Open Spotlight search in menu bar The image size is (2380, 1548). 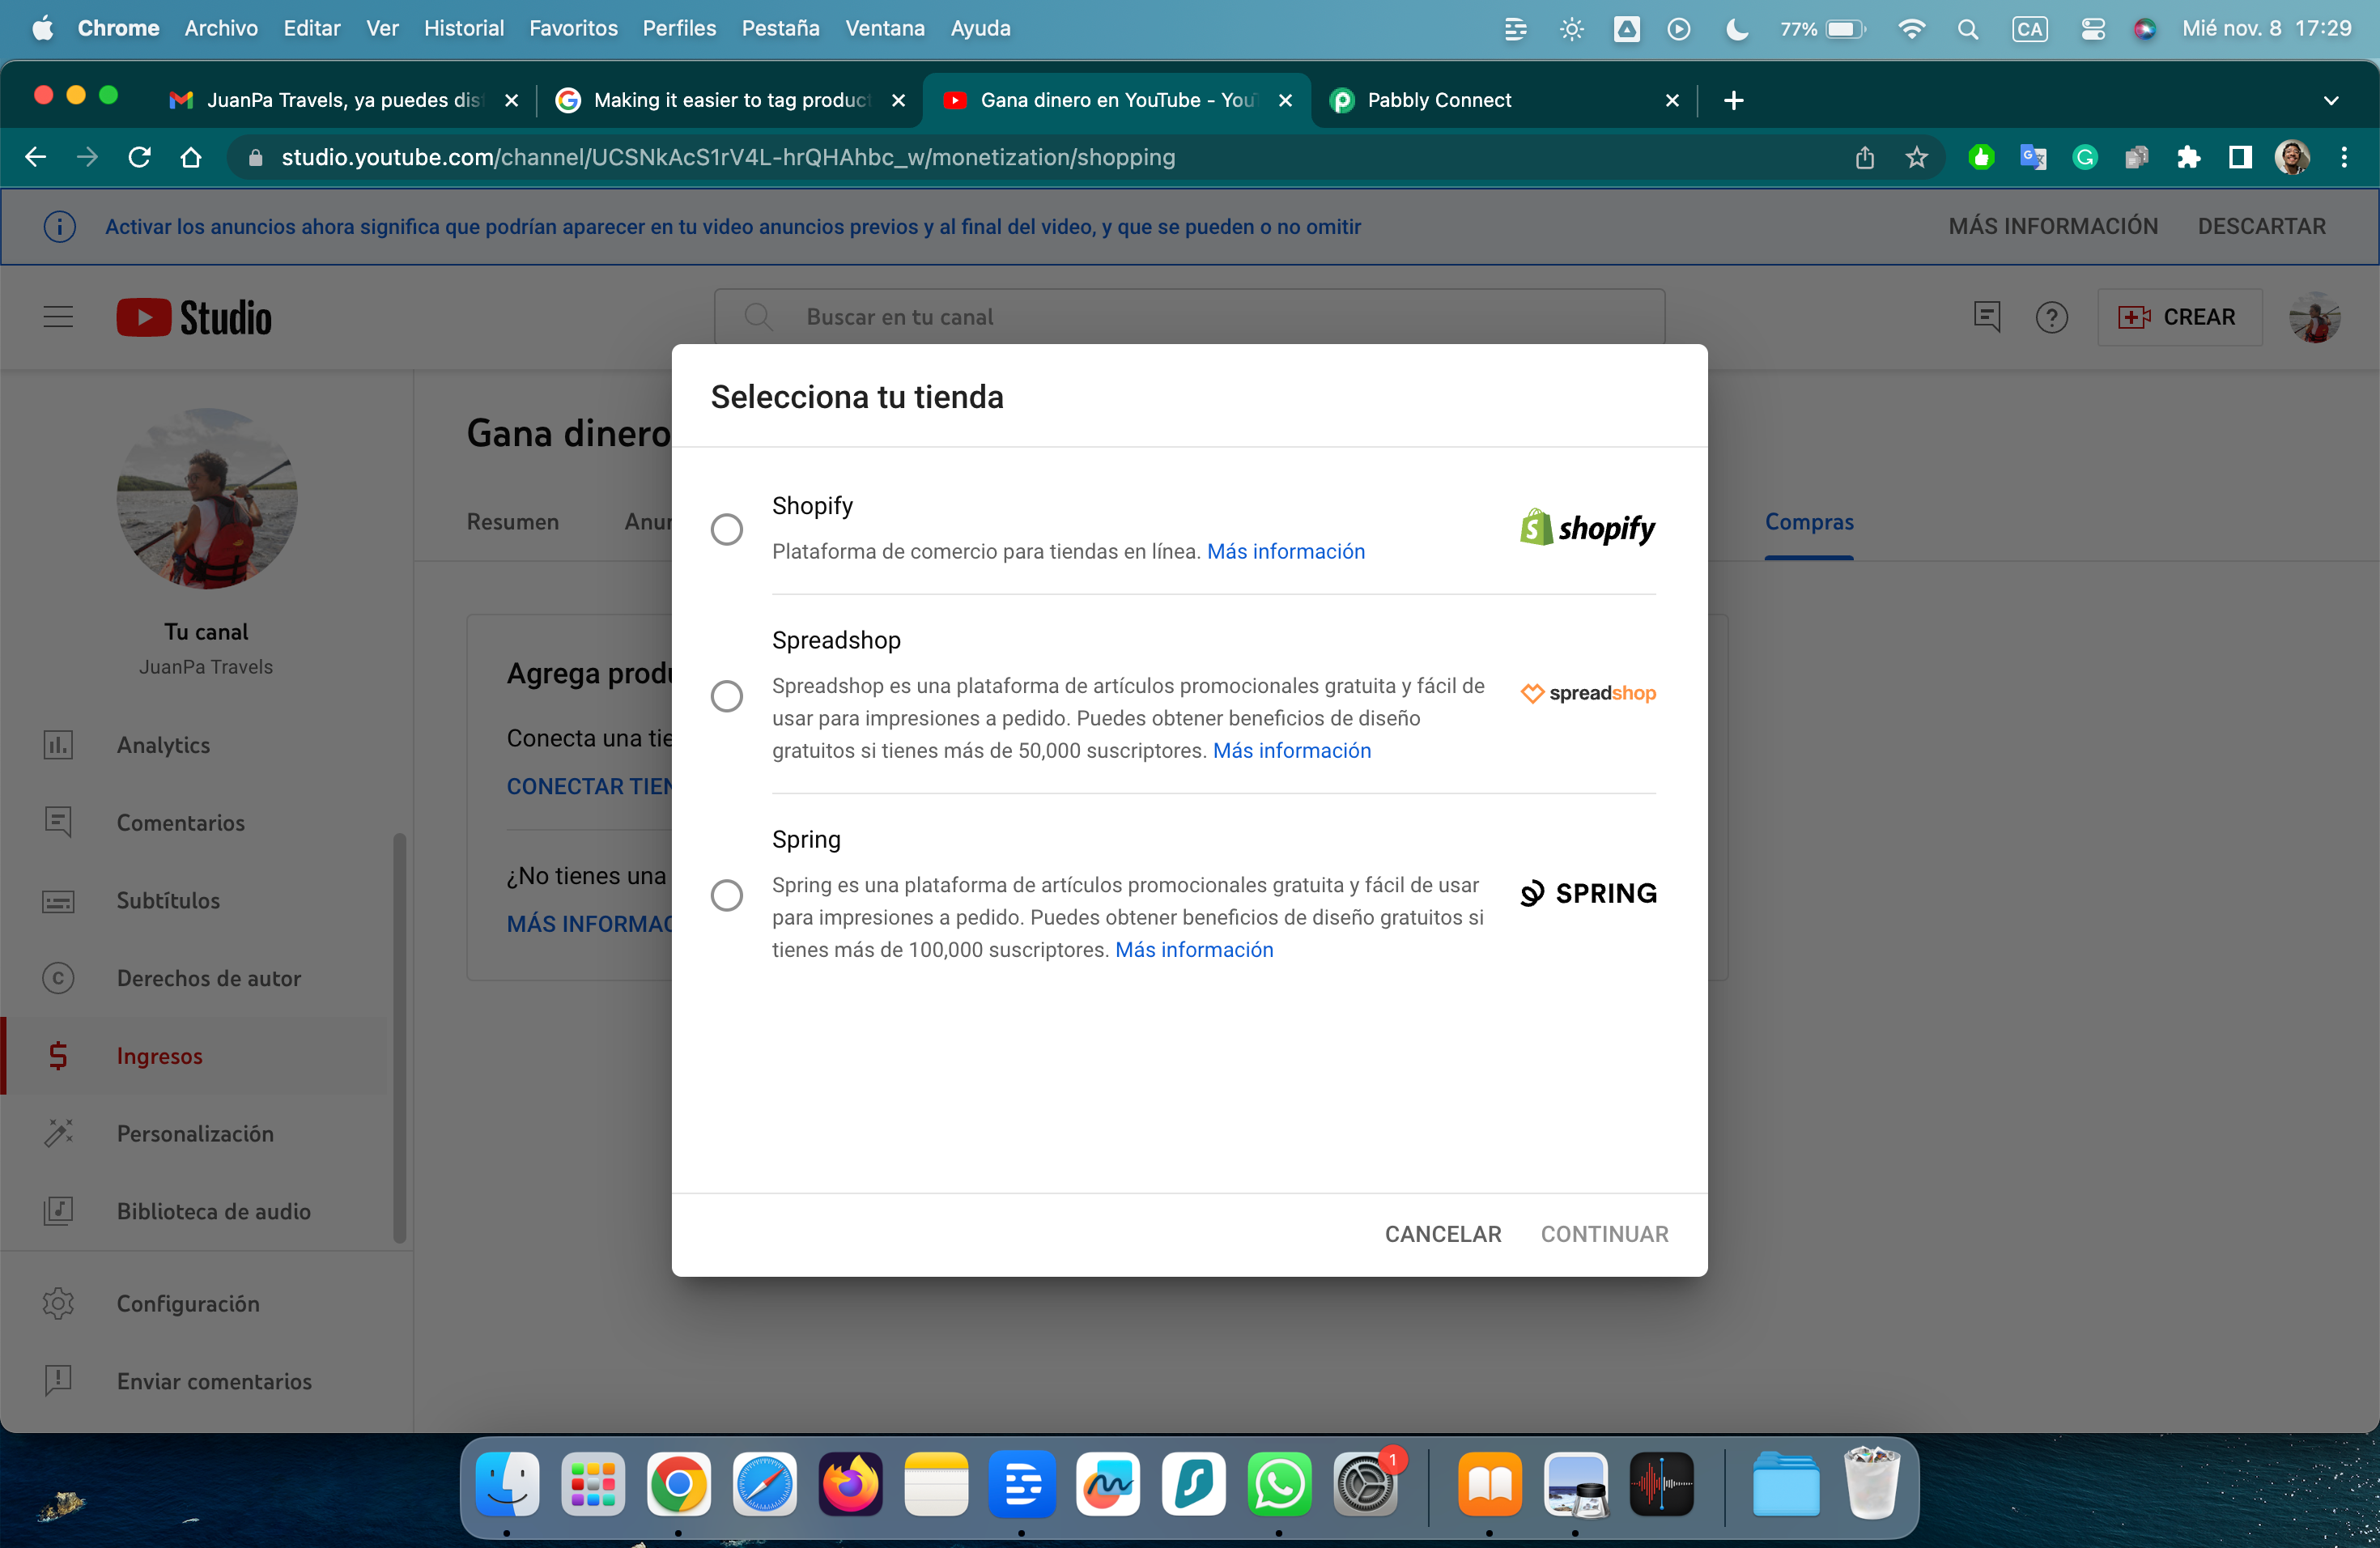[1967, 29]
